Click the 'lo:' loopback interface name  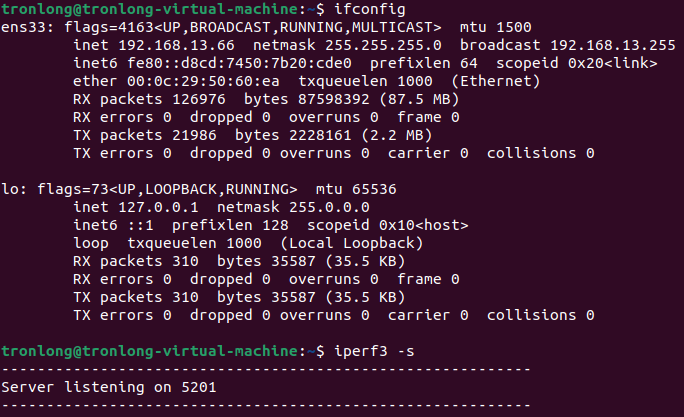[14, 189]
